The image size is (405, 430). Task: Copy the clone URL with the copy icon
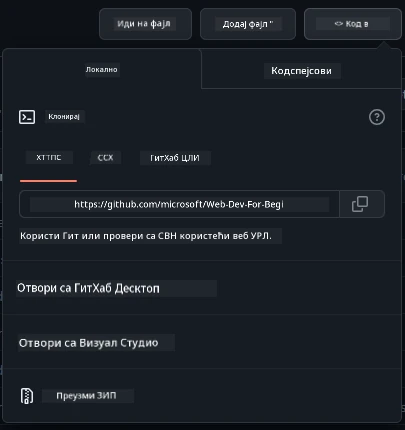pyautogui.click(x=362, y=204)
